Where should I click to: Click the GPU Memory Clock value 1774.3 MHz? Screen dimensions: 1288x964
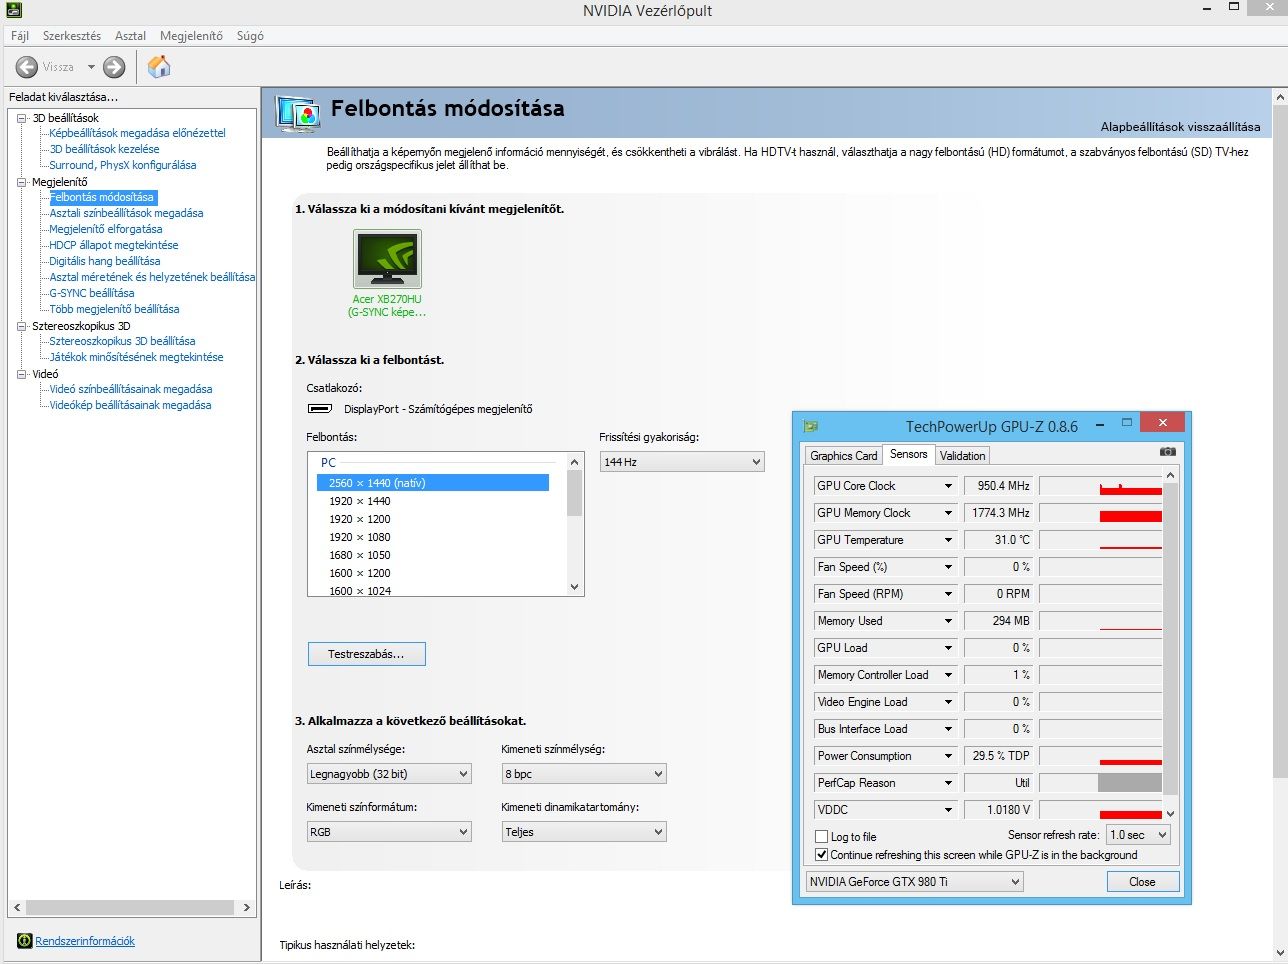click(999, 513)
